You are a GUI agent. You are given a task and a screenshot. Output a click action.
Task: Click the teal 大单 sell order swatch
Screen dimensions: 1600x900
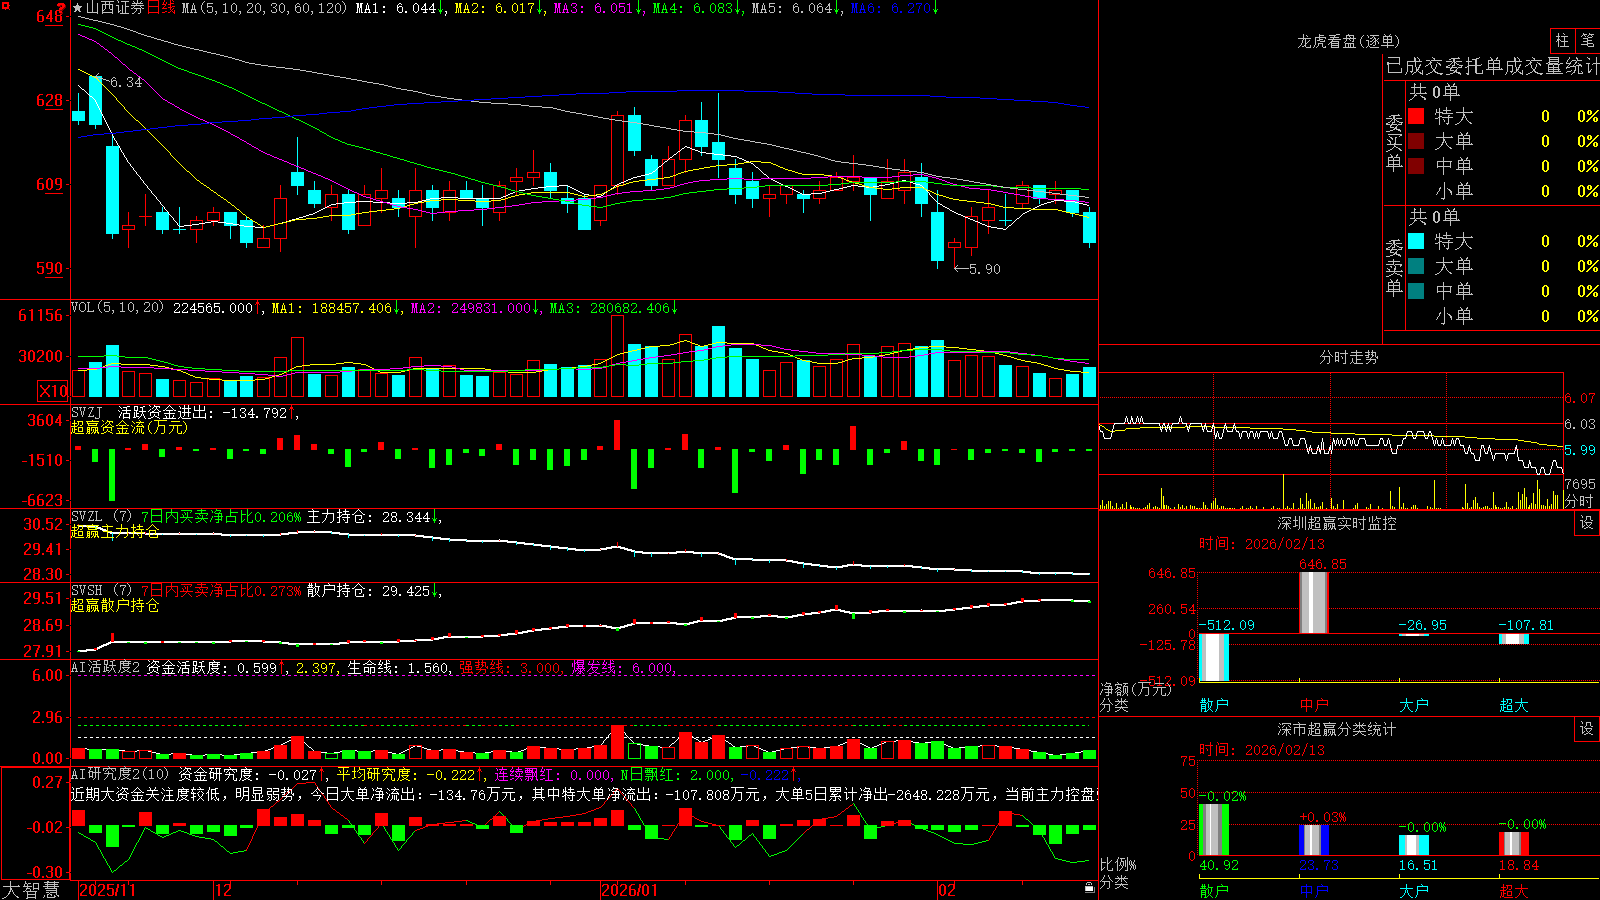pyautogui.click(x=1416, y=266)
